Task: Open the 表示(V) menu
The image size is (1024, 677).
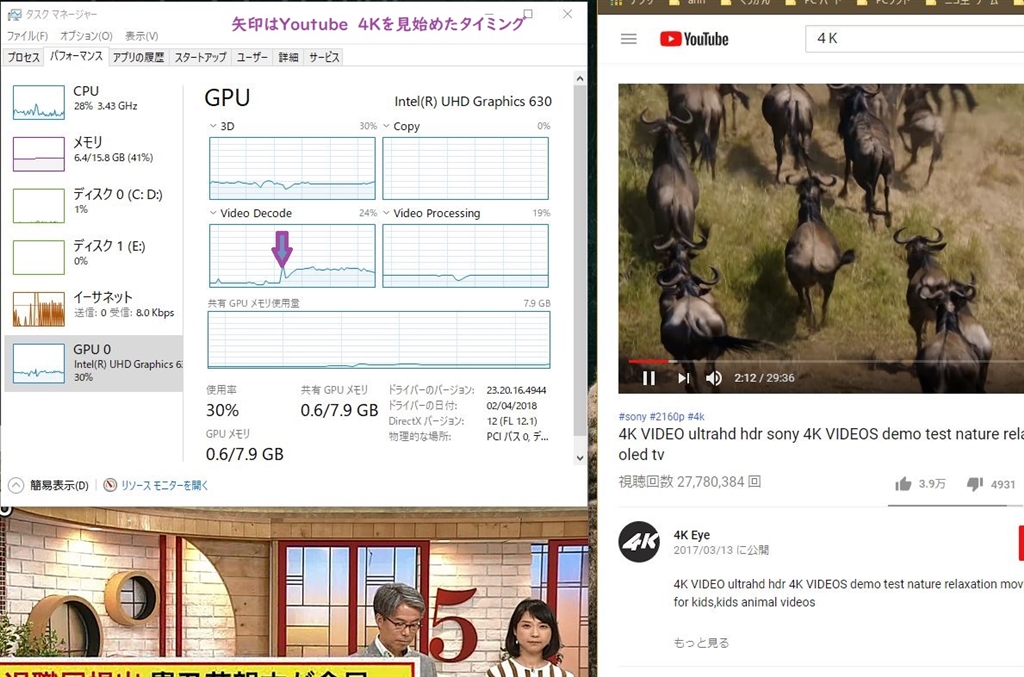Action: (142, 36)
